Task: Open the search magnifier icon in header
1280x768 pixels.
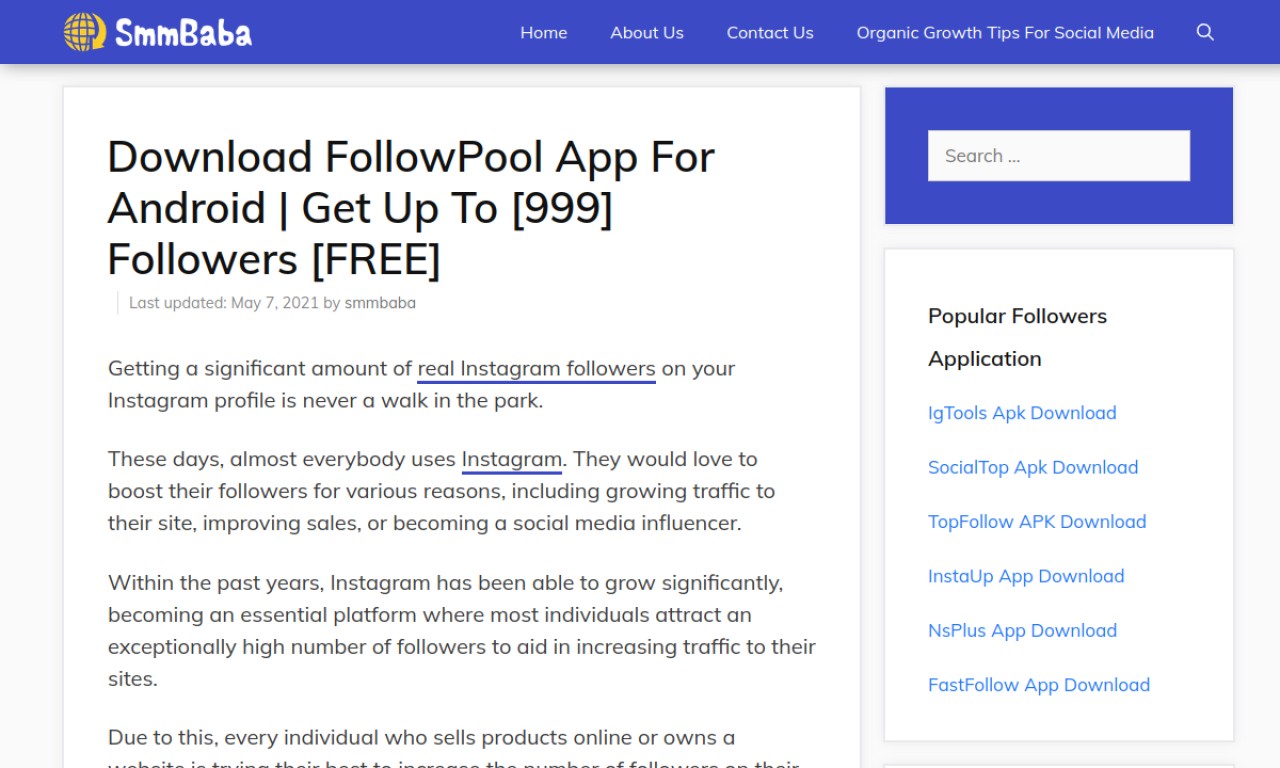Action: (x=1205, y=32)
